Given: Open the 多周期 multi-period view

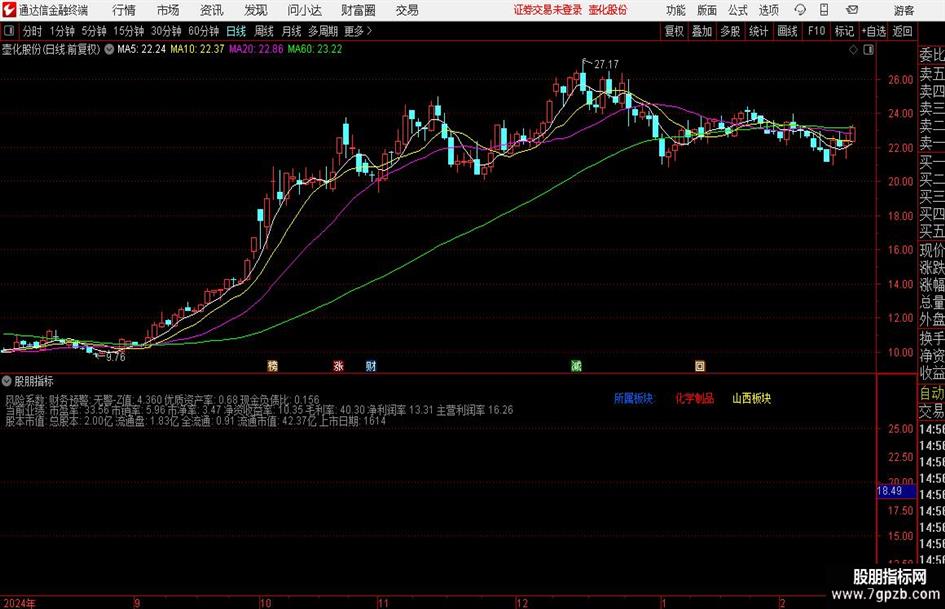Looking at the screenshot, I should coord(323,31).
